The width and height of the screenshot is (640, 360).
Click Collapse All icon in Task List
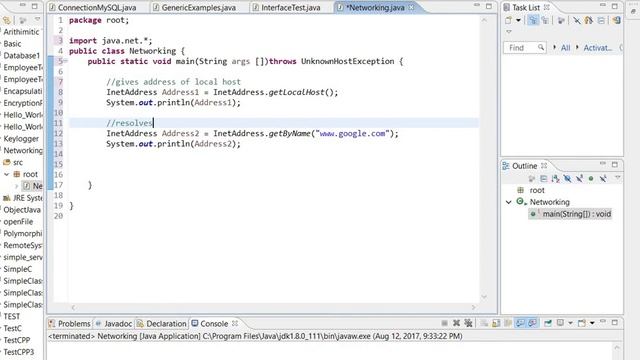click(x=601, y=20)
